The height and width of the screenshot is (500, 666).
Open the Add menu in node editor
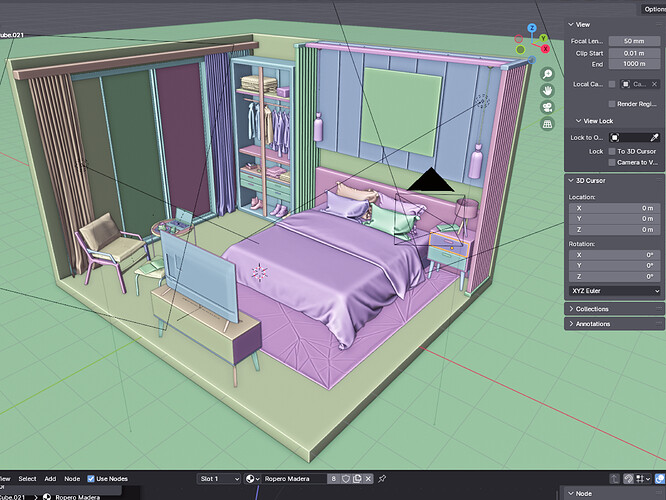coord(50,479)
